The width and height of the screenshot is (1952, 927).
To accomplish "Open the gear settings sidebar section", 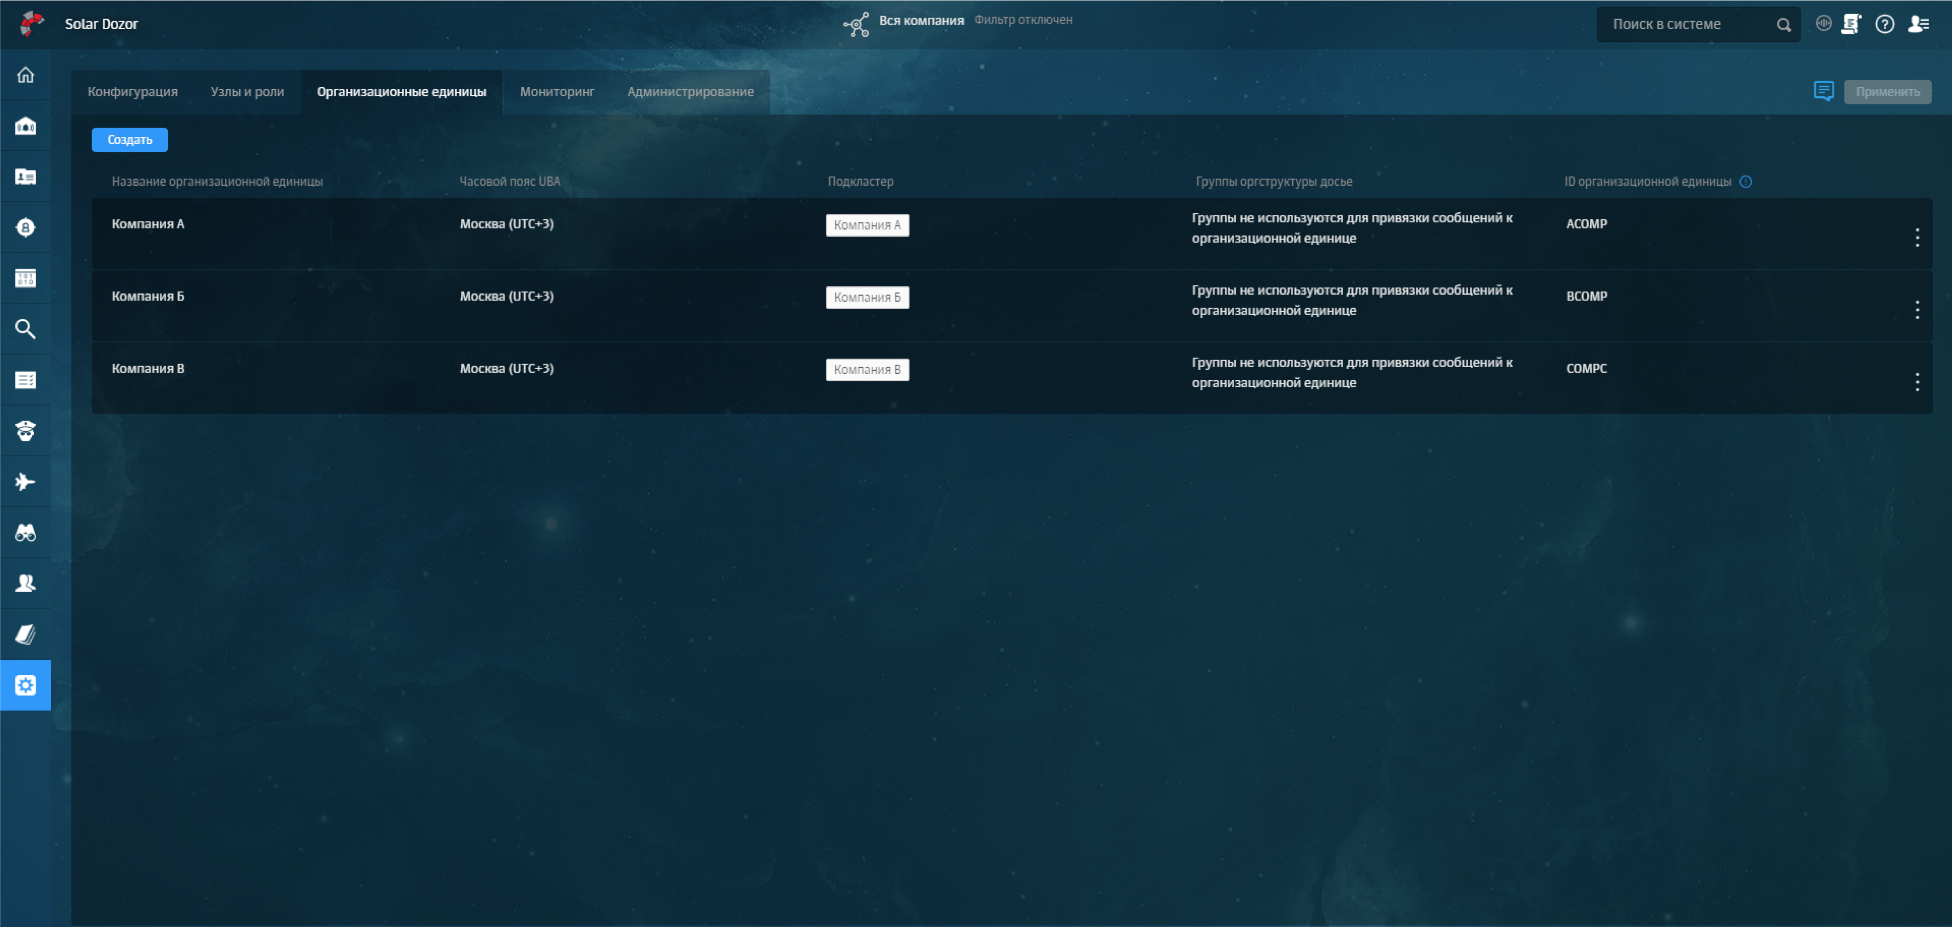I will 26,685.
